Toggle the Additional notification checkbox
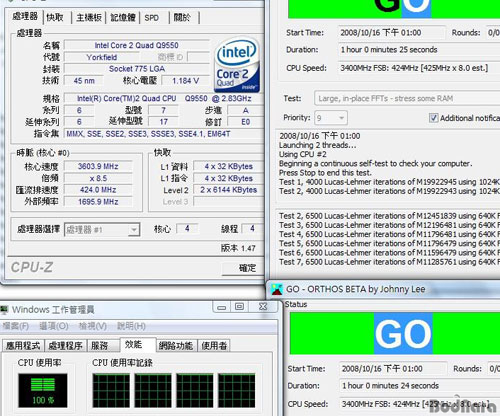This screenshot has width=500, height=416. tap(433, 118)
